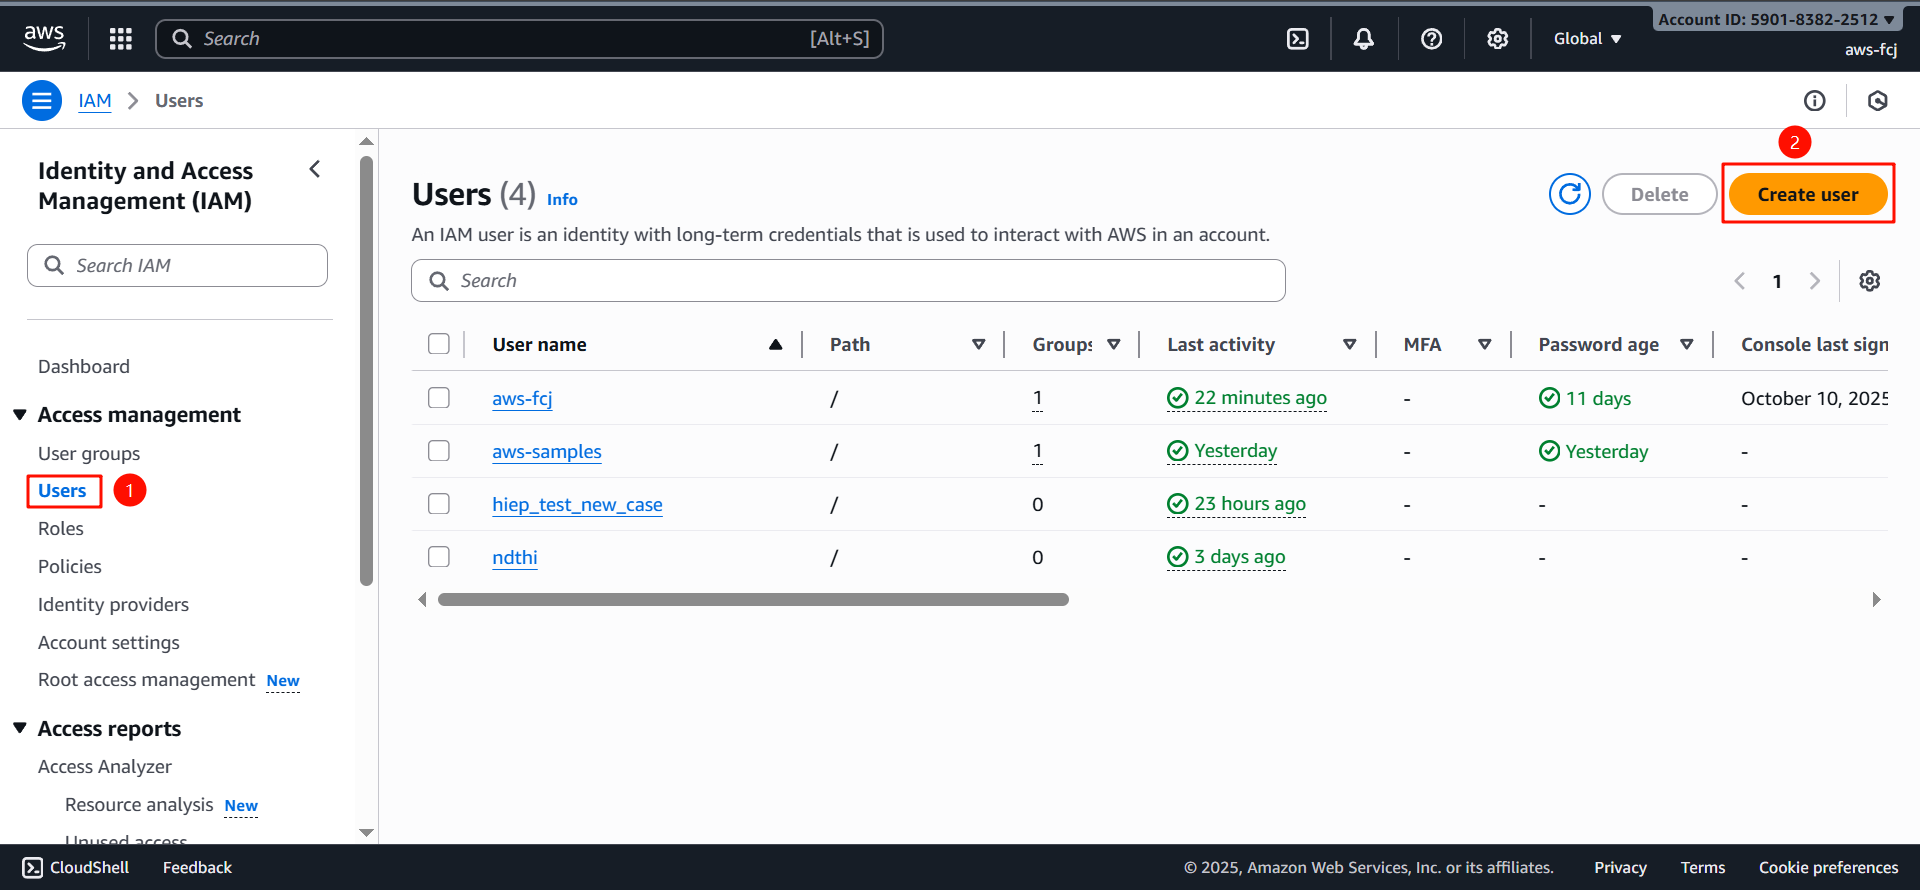Open the AWS services grid menu
1920x890 pixels.
click(x=121, y=38)
